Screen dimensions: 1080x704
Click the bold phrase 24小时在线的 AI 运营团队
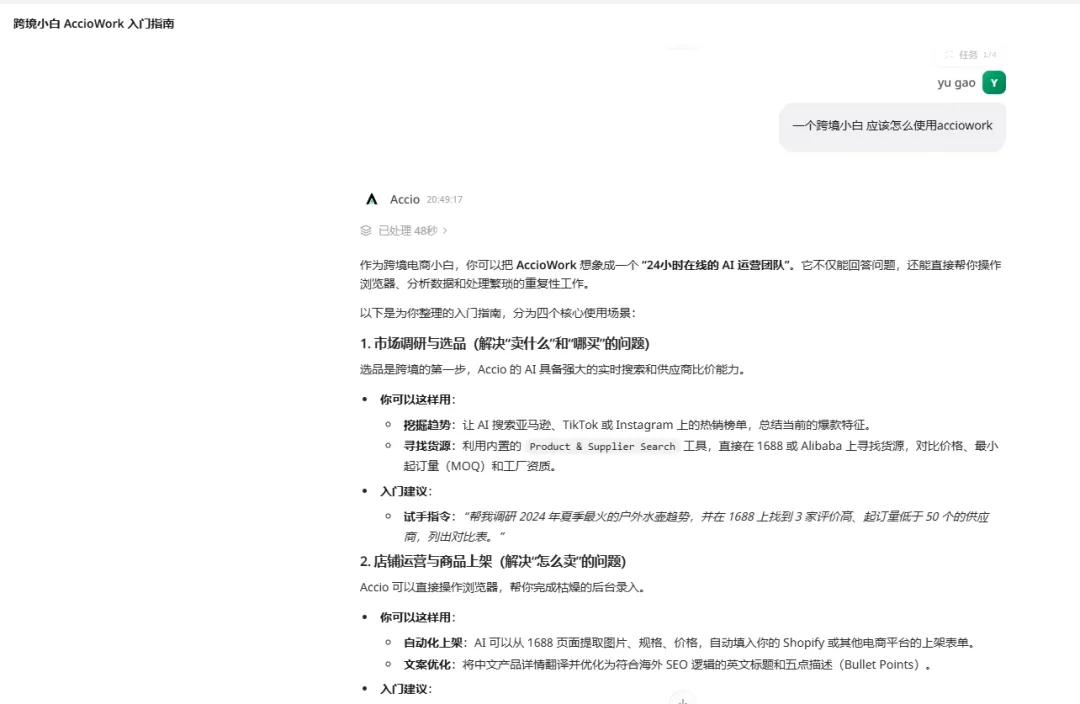717,265
